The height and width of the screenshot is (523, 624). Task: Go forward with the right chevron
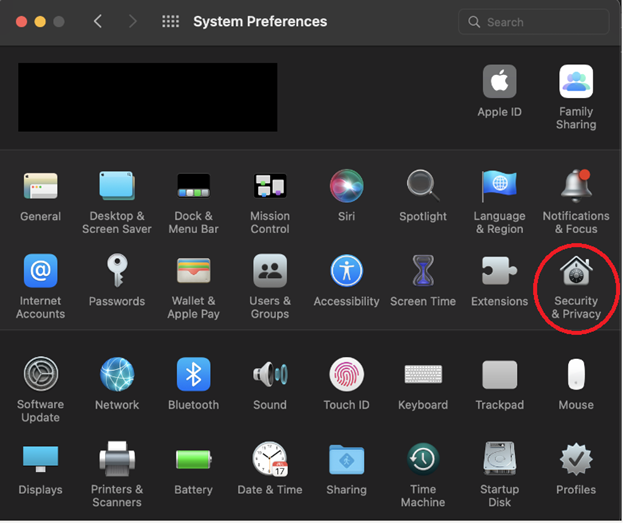tap(133, 21)
